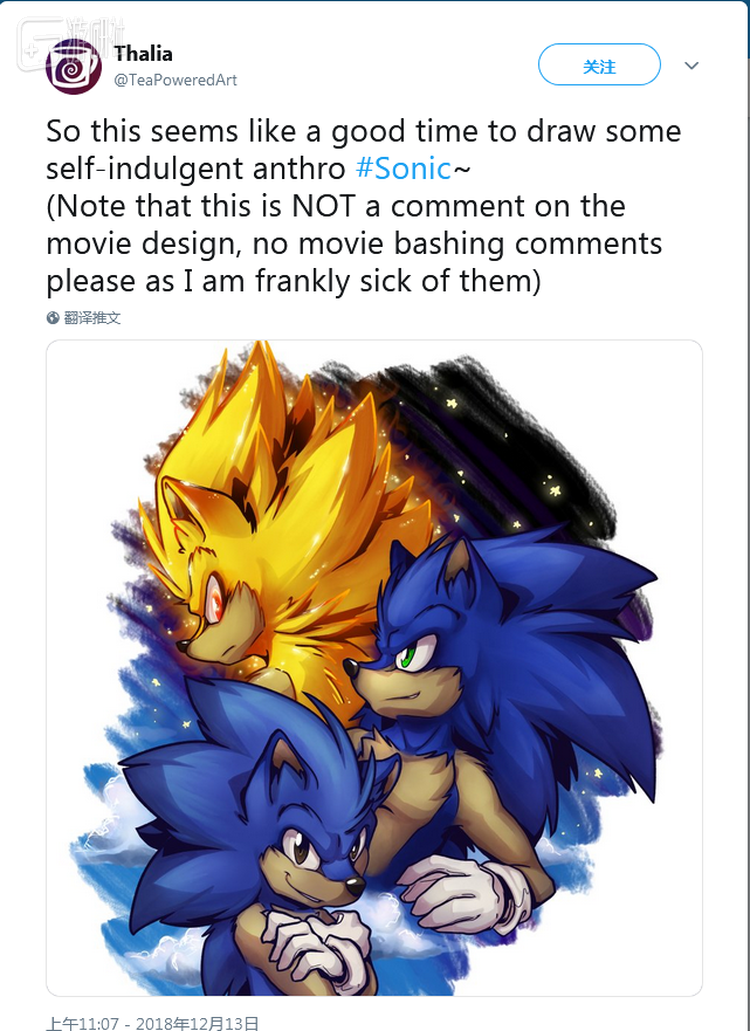Expand the tweet options chevron menu
The image size is (750, 1031).
(x=692, y=66)
